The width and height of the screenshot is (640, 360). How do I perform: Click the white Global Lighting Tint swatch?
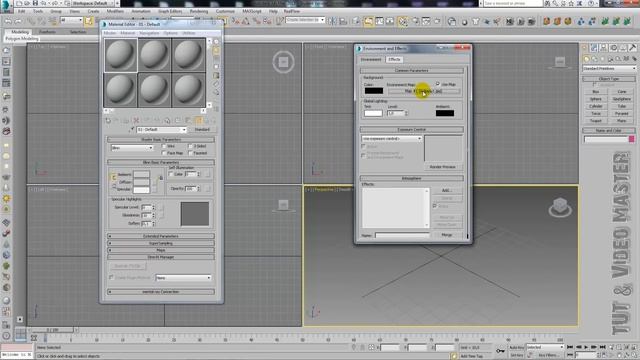pyautogui.click(x=373, y=113)
